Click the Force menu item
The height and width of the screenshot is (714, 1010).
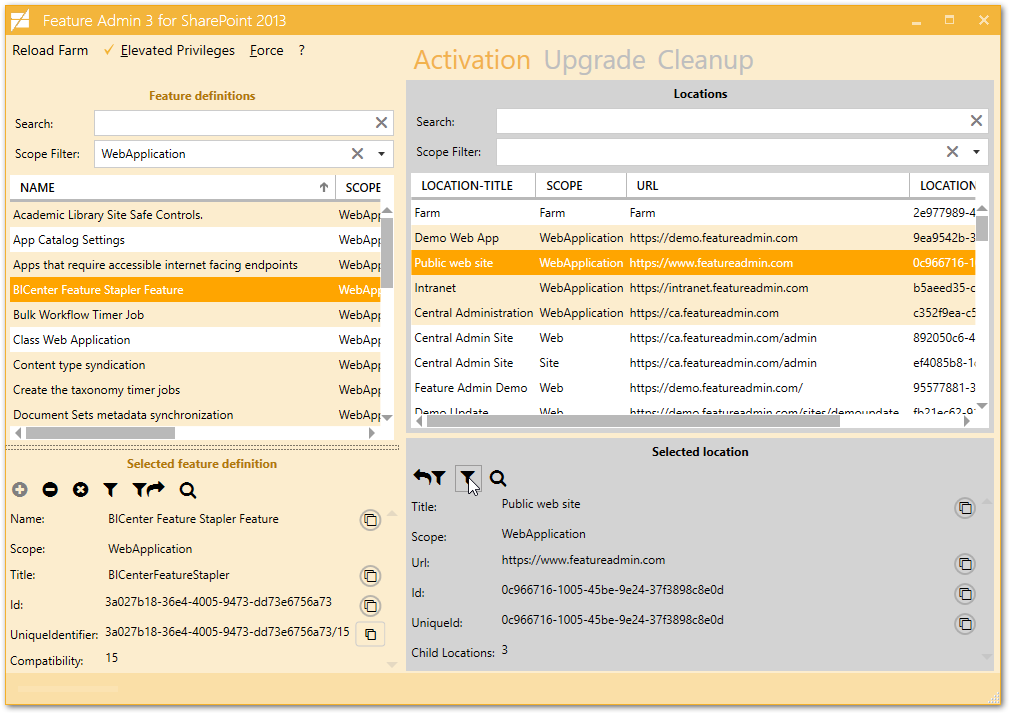coord(267,50)
